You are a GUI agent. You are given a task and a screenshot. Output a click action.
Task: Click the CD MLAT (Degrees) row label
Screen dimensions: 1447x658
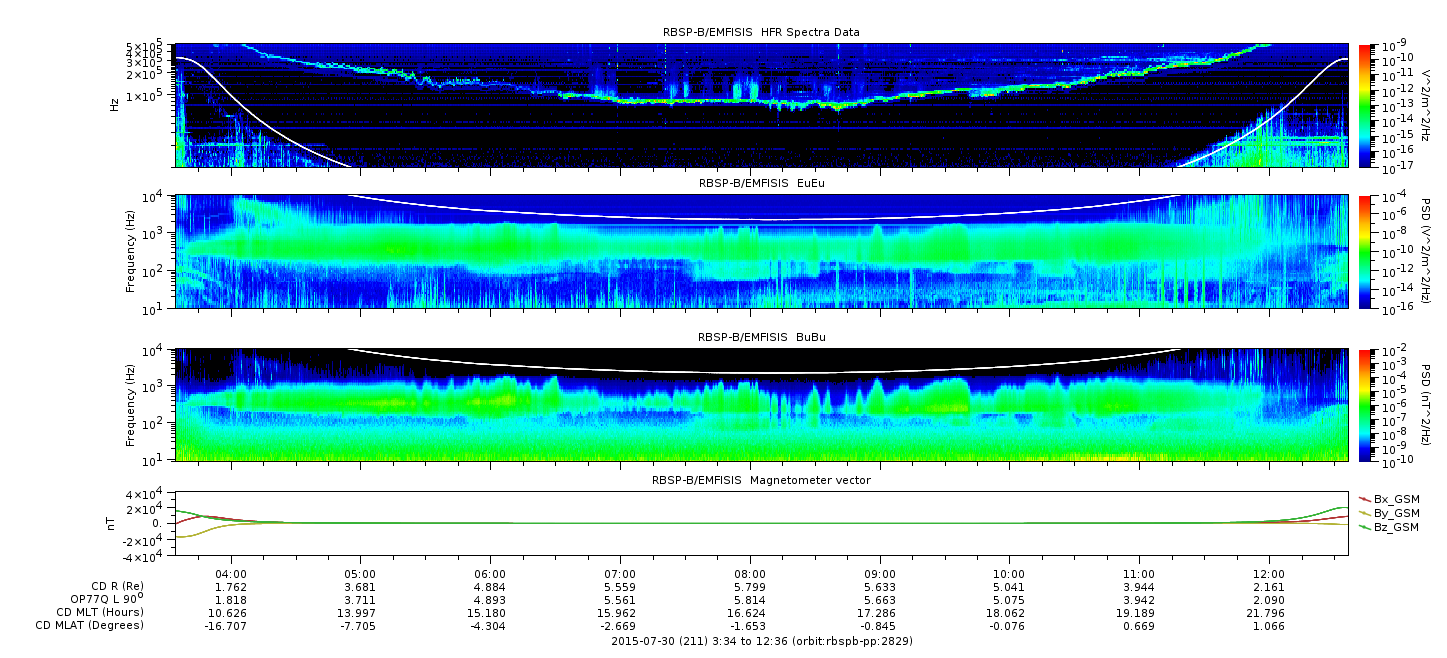point(92,625)
